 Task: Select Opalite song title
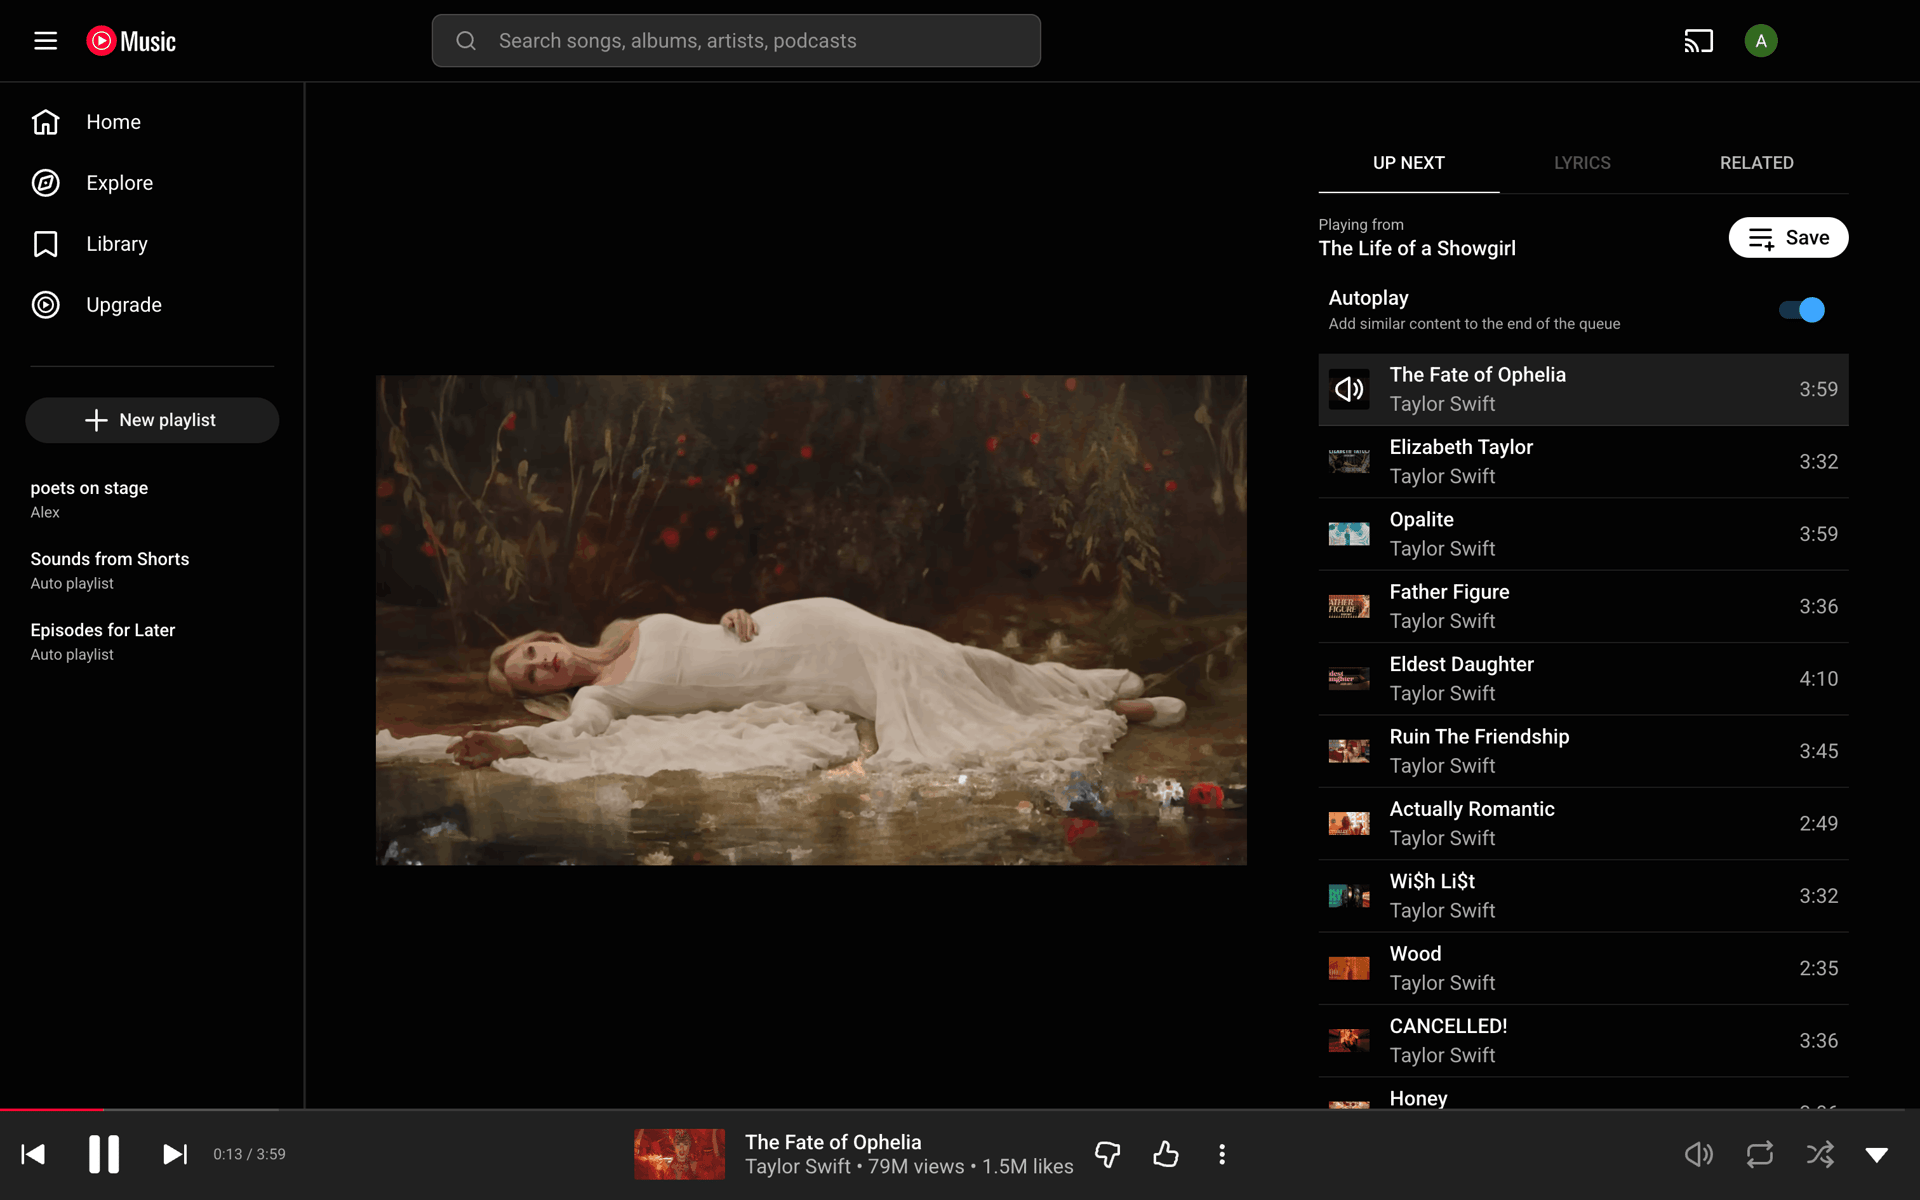click(x=1421, y=520)
